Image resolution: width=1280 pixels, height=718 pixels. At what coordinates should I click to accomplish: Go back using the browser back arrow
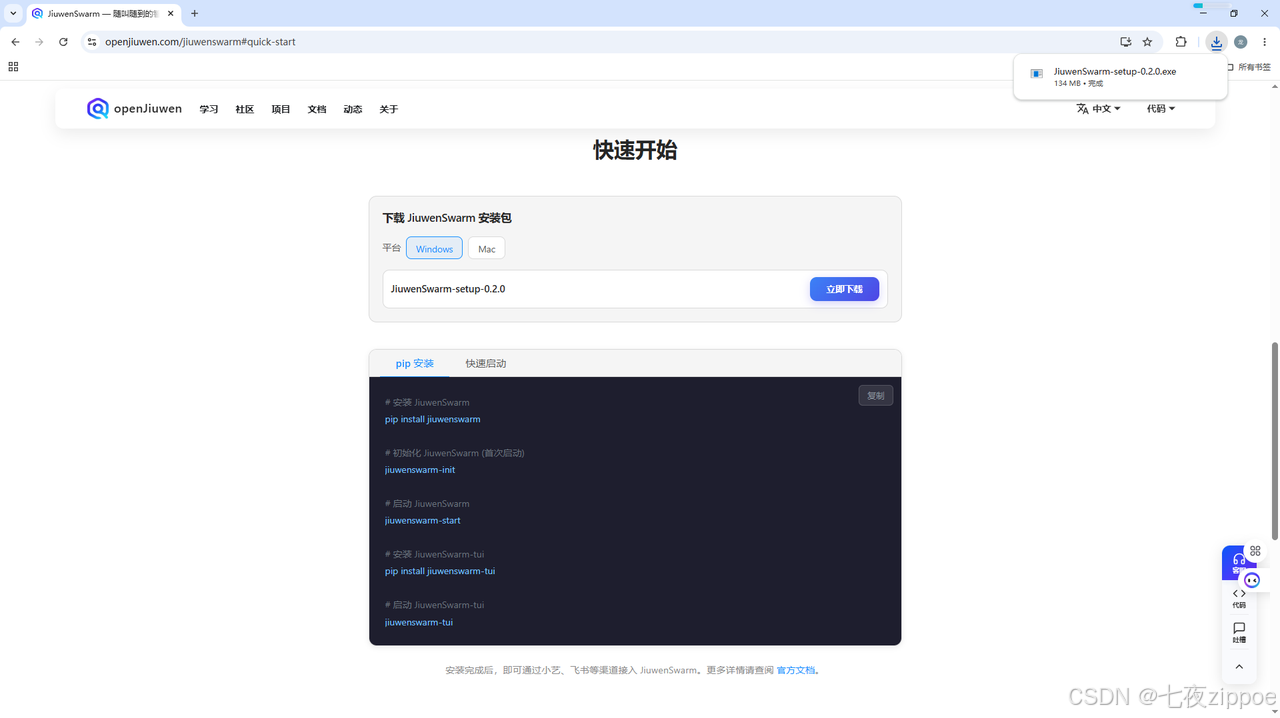pos(15,42)
